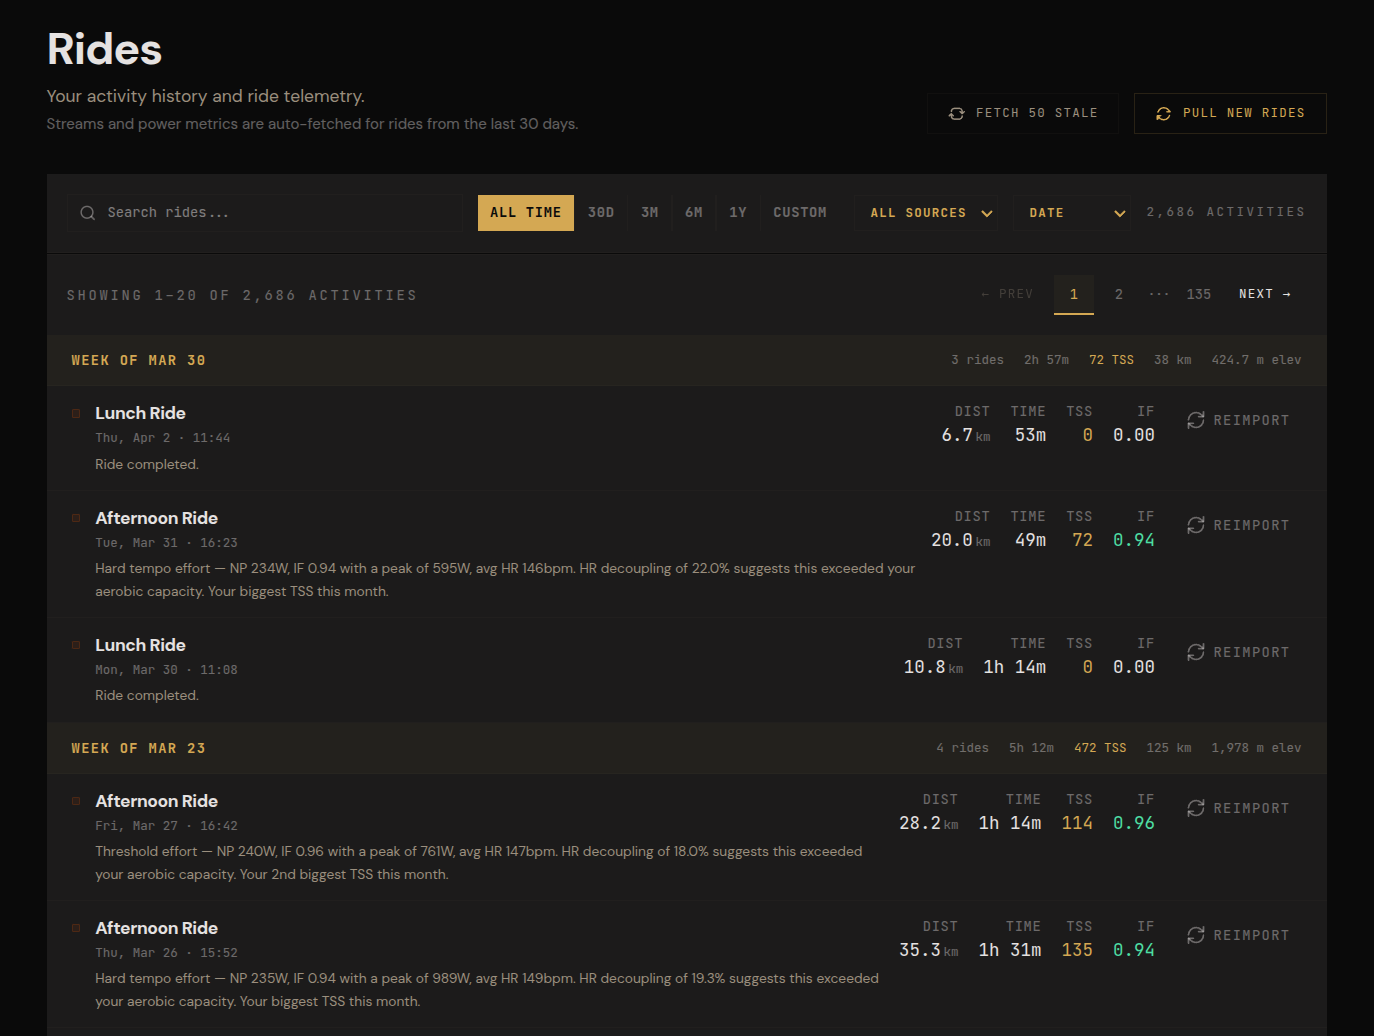Click the refresh icon in Fetch 50 Stale

click(956, 114)
